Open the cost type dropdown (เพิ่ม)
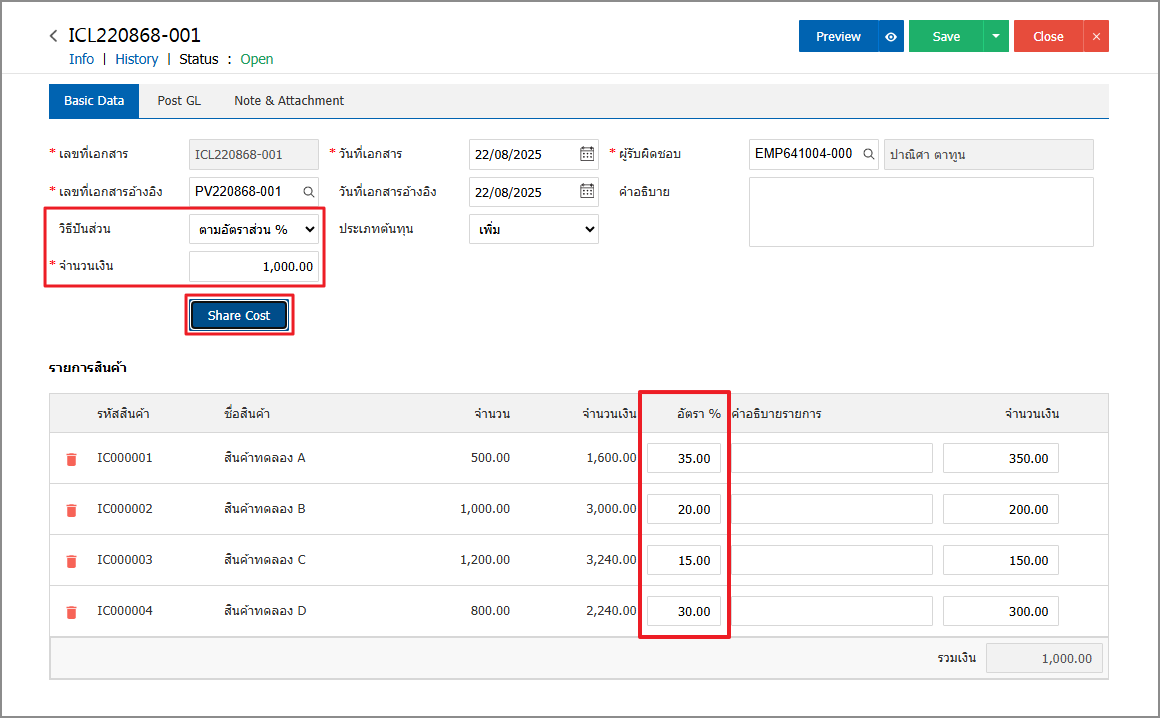1160x718 pixels. point(533,229)
